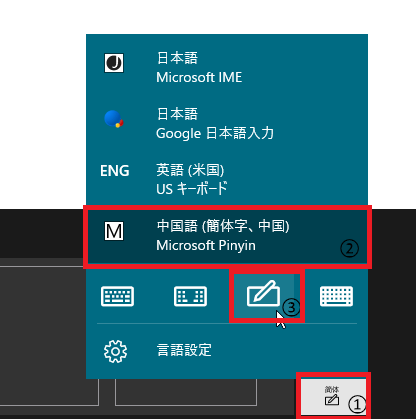The width and height of the screenshot is (416, 419).
Task: Select Google 日本語入力 input method
Action: pyautogui.click(x=227, y=124)
